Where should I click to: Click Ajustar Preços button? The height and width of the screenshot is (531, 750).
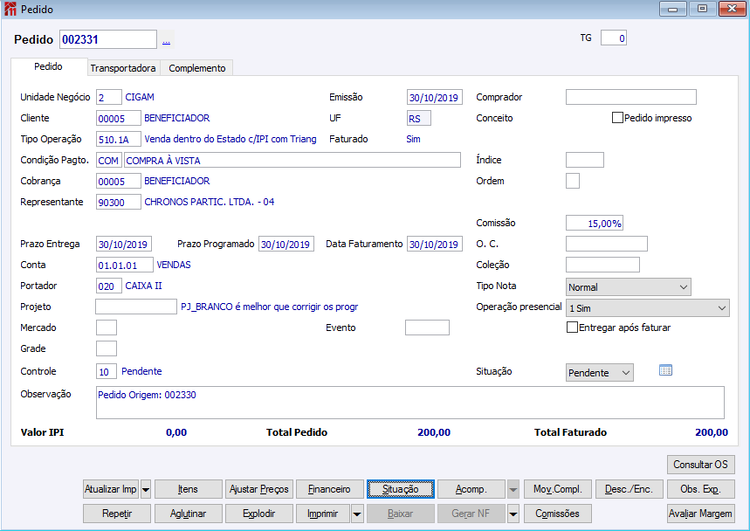[x=259, y=489]
